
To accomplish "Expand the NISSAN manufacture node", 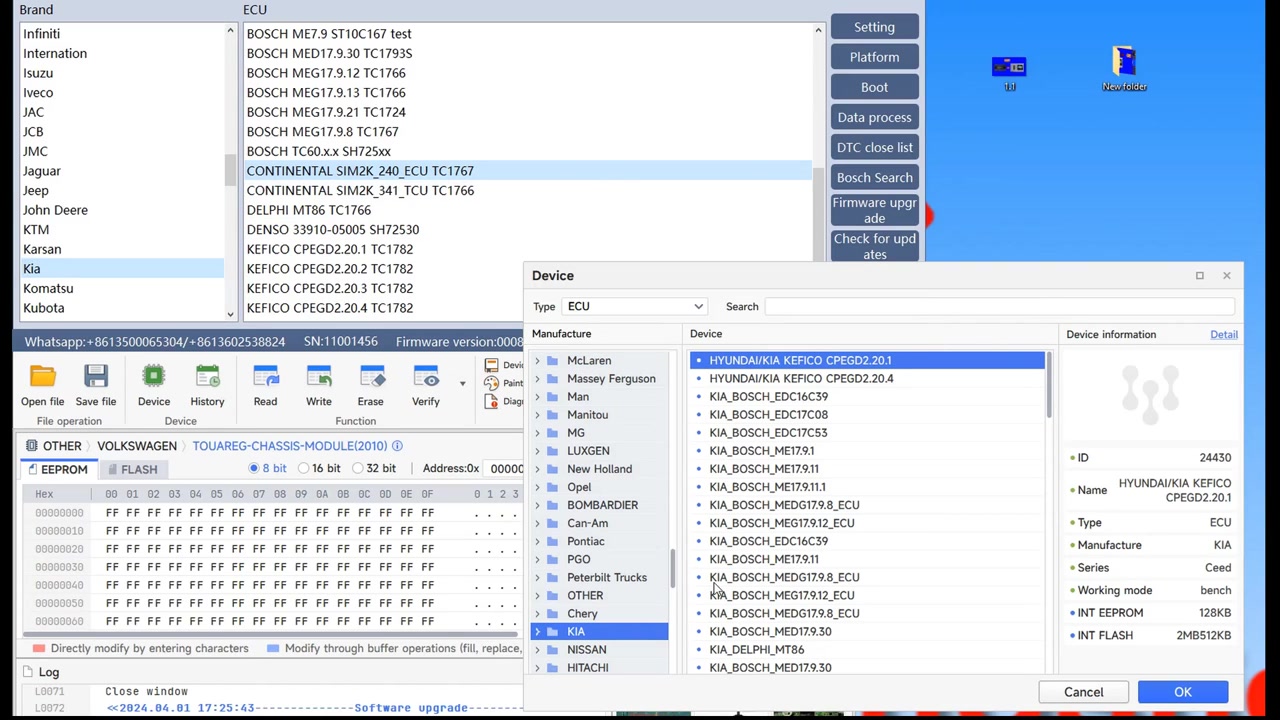I will click(537, 650).
